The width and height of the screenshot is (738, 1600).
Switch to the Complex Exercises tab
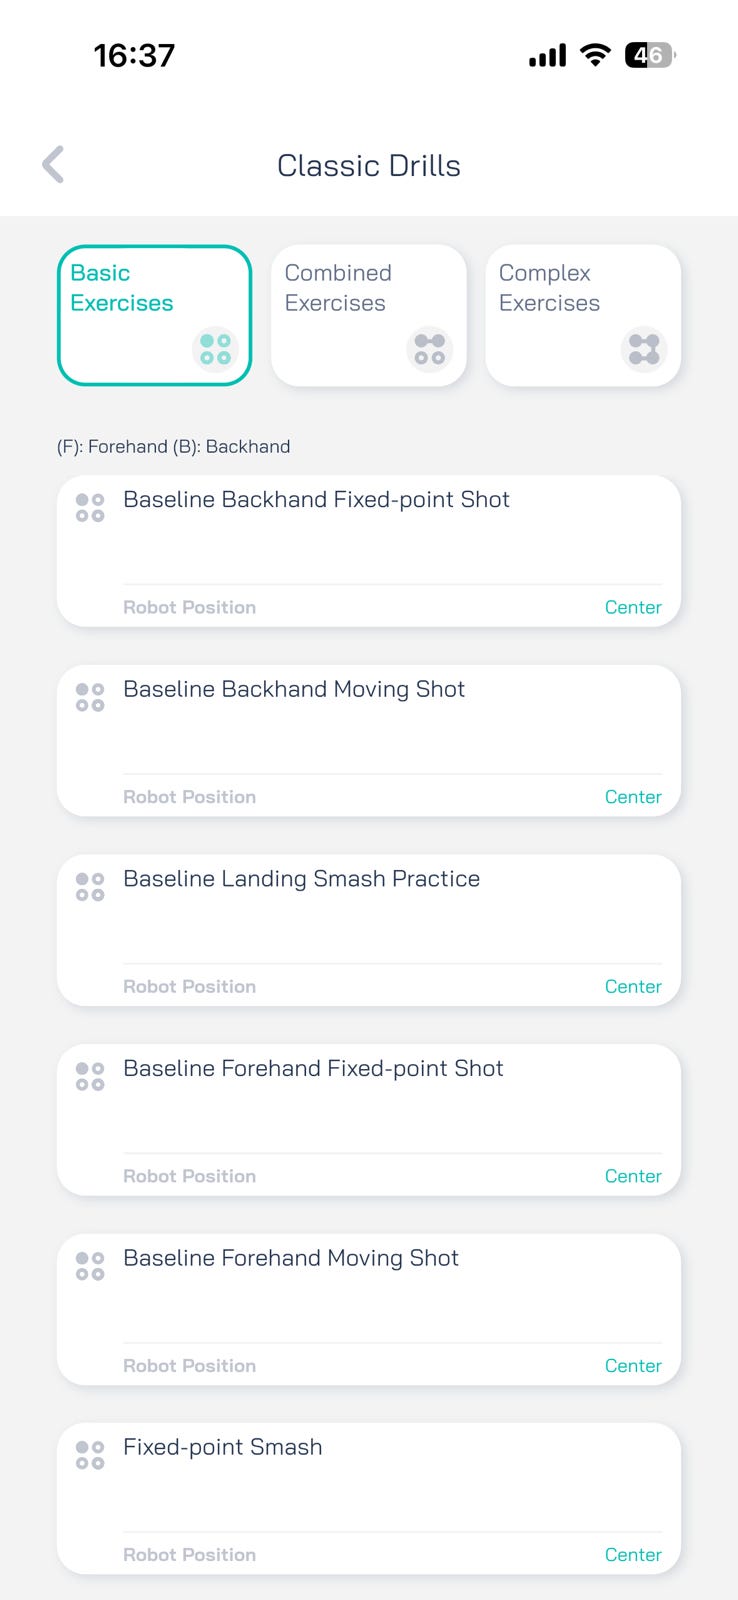(583, 315)
